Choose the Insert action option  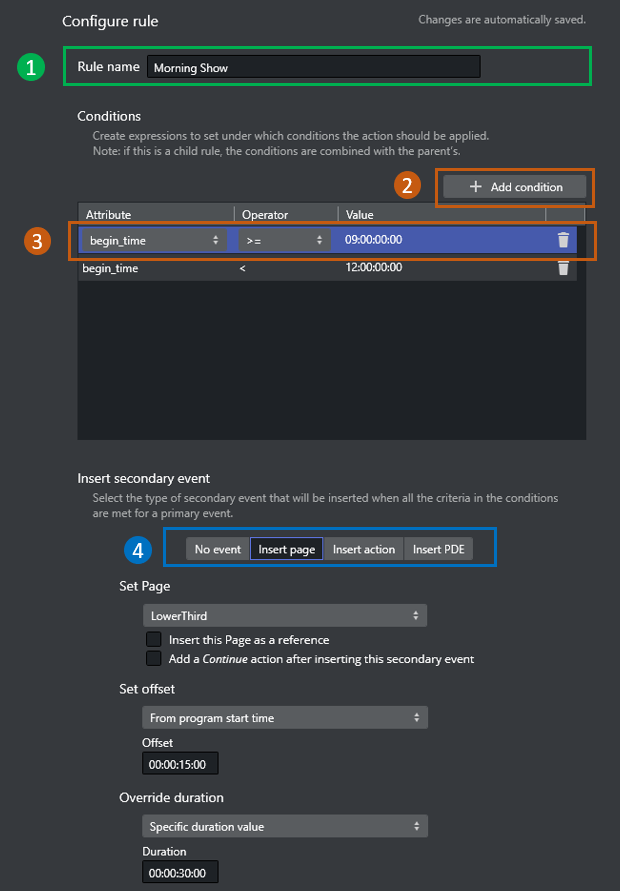pos(364,549)
